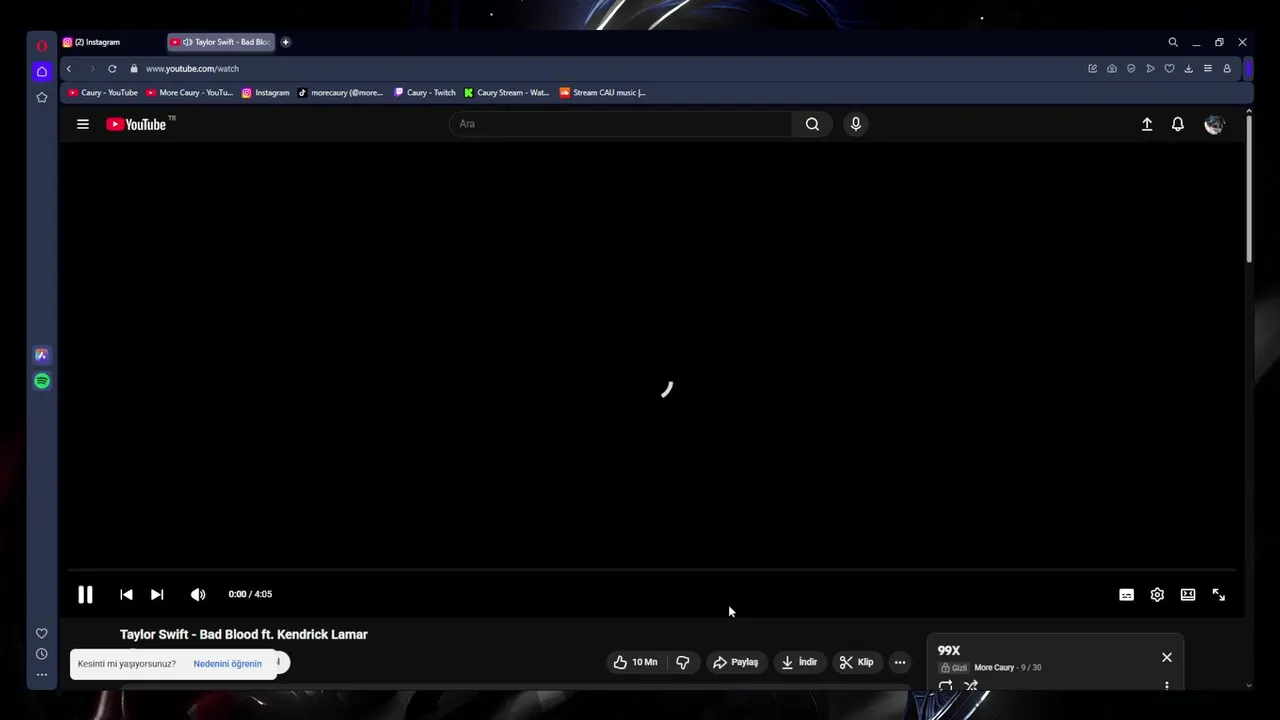The height and width of the screenshot is (720, 1280).
Task: Open More Caury - YouTube bookmark
Action: click(x=189, y=93)
